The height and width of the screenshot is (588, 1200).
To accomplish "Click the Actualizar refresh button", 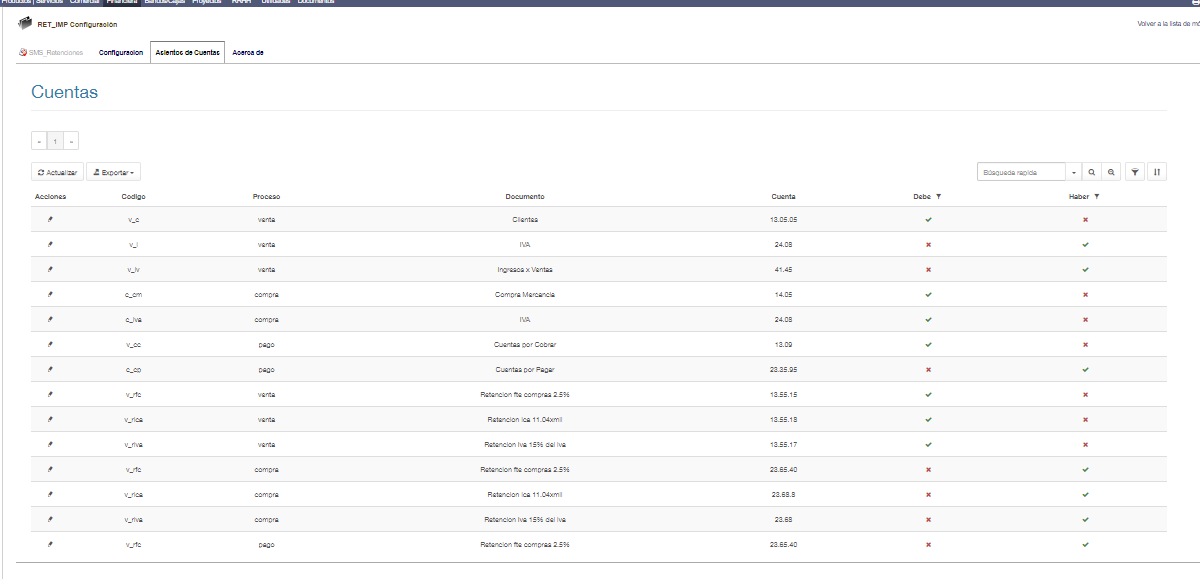I will (57, 172).
